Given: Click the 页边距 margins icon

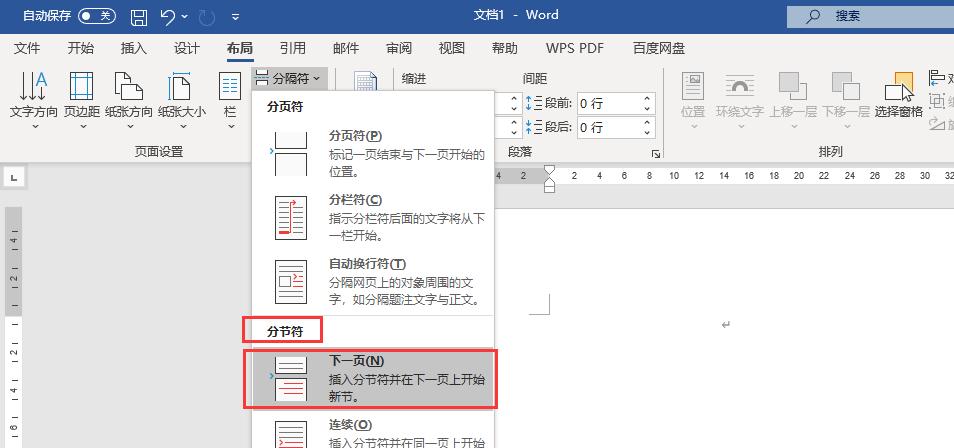Looking at the screenshot, I should (x=82, y=86).
